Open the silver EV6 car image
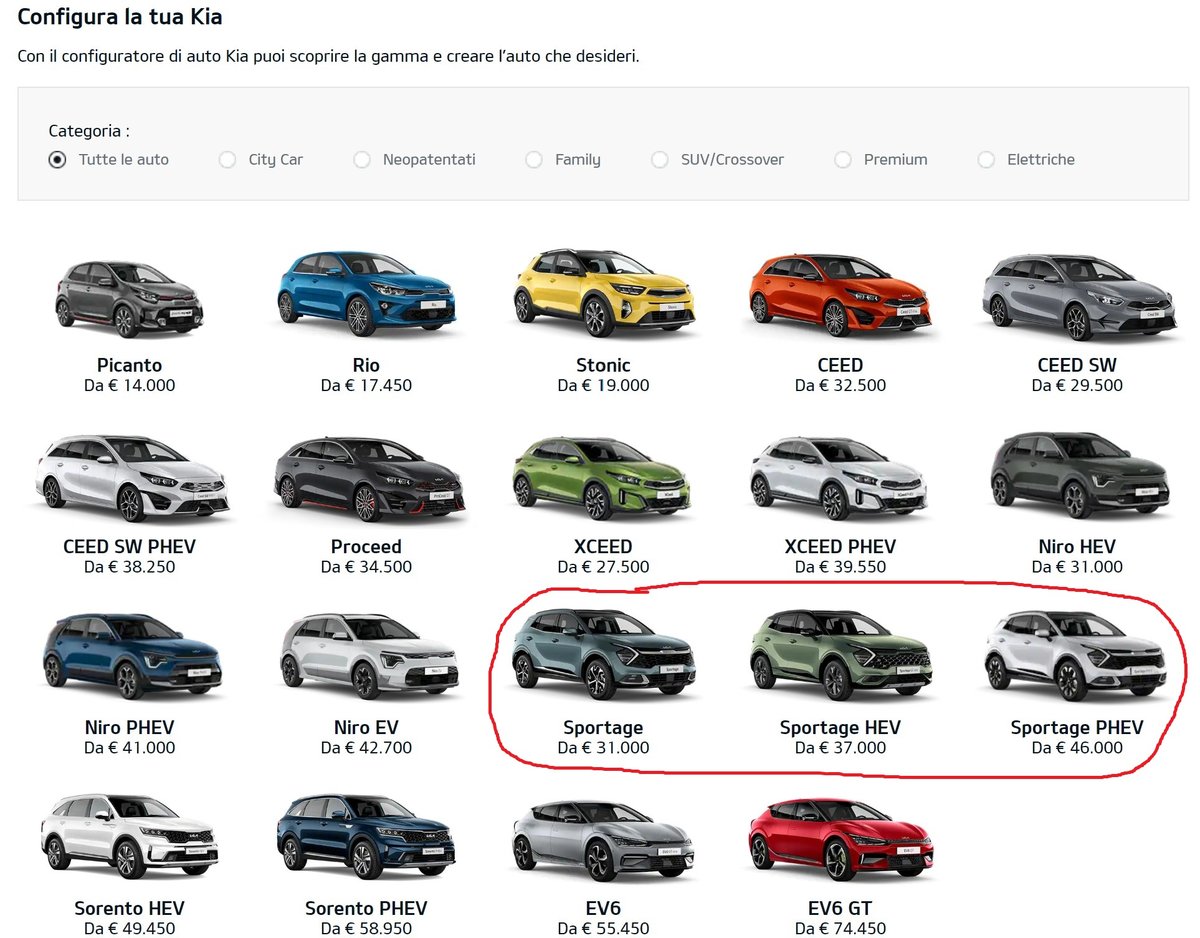Image resolution: width=1200 pixels, height=938 pixels. click(x=603, y=840)
